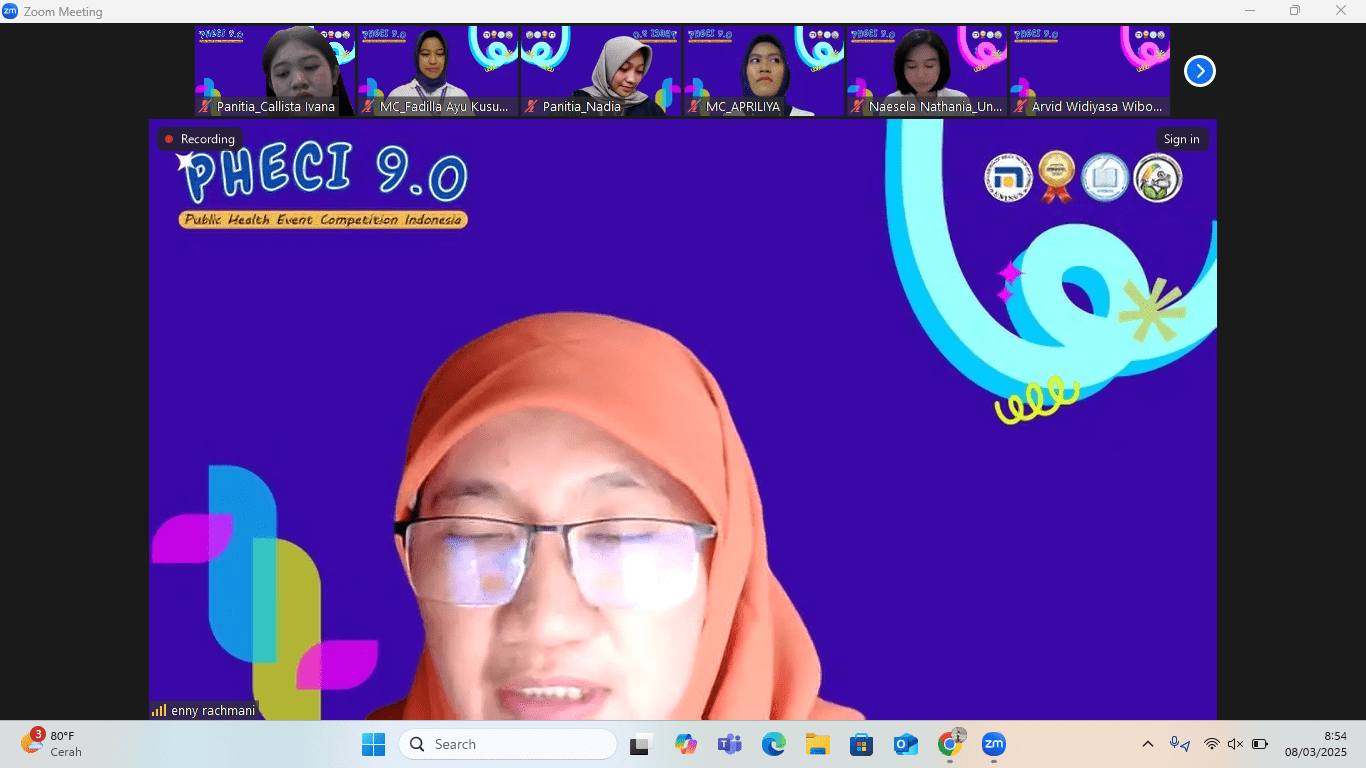Viewport: 1366px width, 768px height.
Task: Click muted mic icon beside Panitia_Callista Ivana
Action: click(205, 106)
